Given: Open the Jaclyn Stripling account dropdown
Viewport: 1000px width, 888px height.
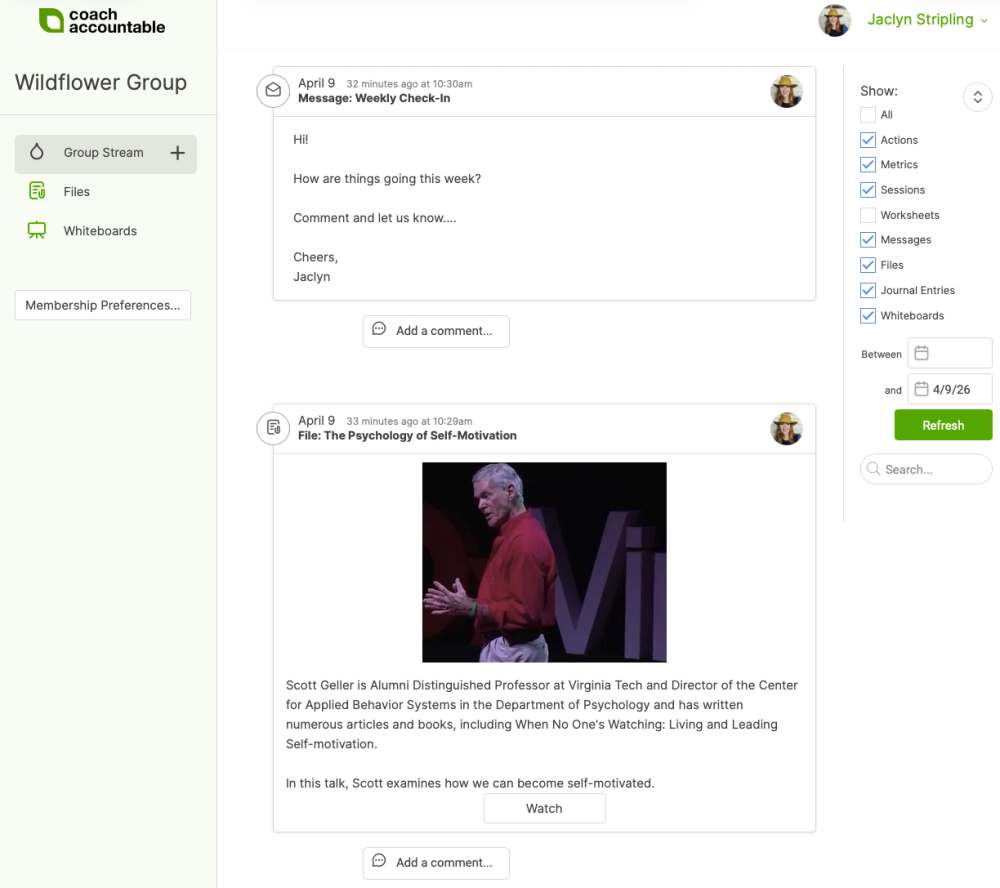Looking at the screenshot, I should pyautogui.click(x=927, y=20).
